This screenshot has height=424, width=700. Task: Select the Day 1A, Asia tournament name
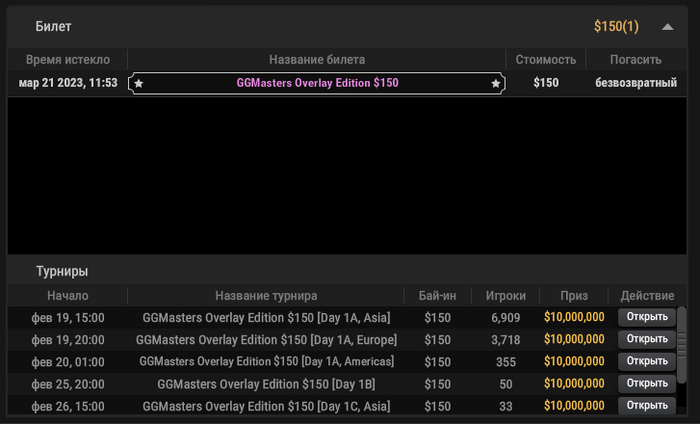tap(266, 317)
